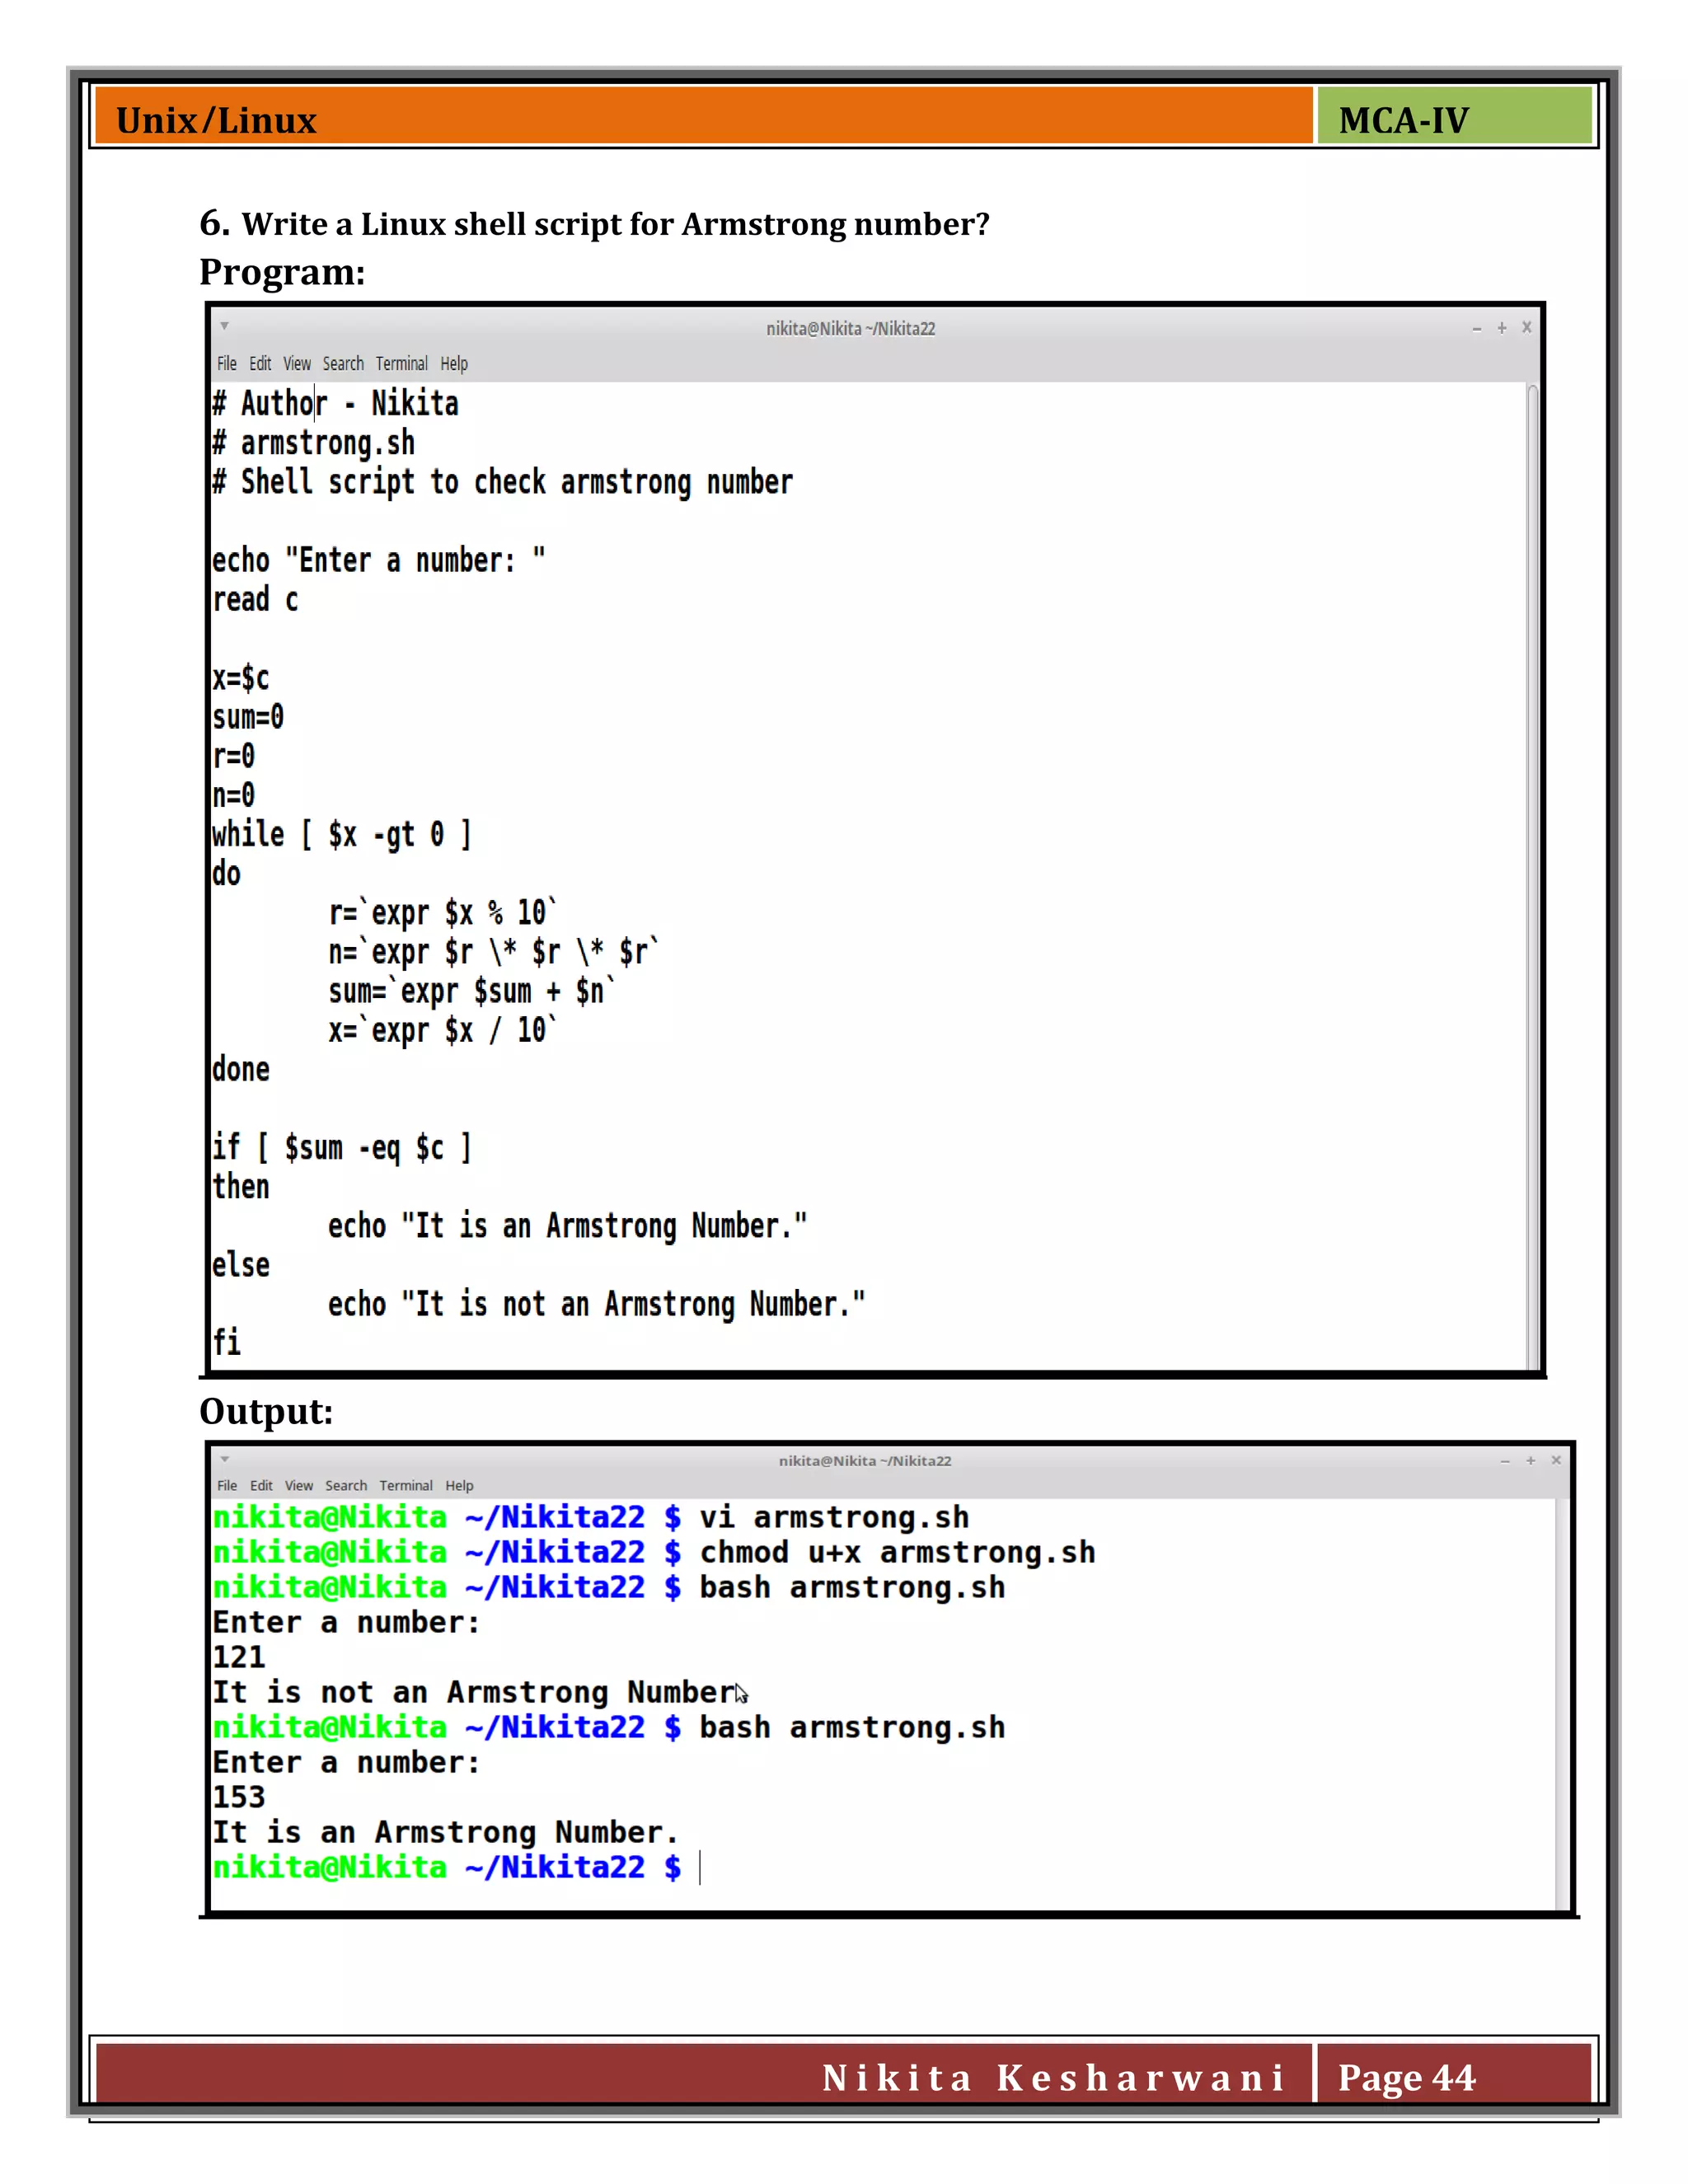Click the 'sum=0' line

coord(248,717)
